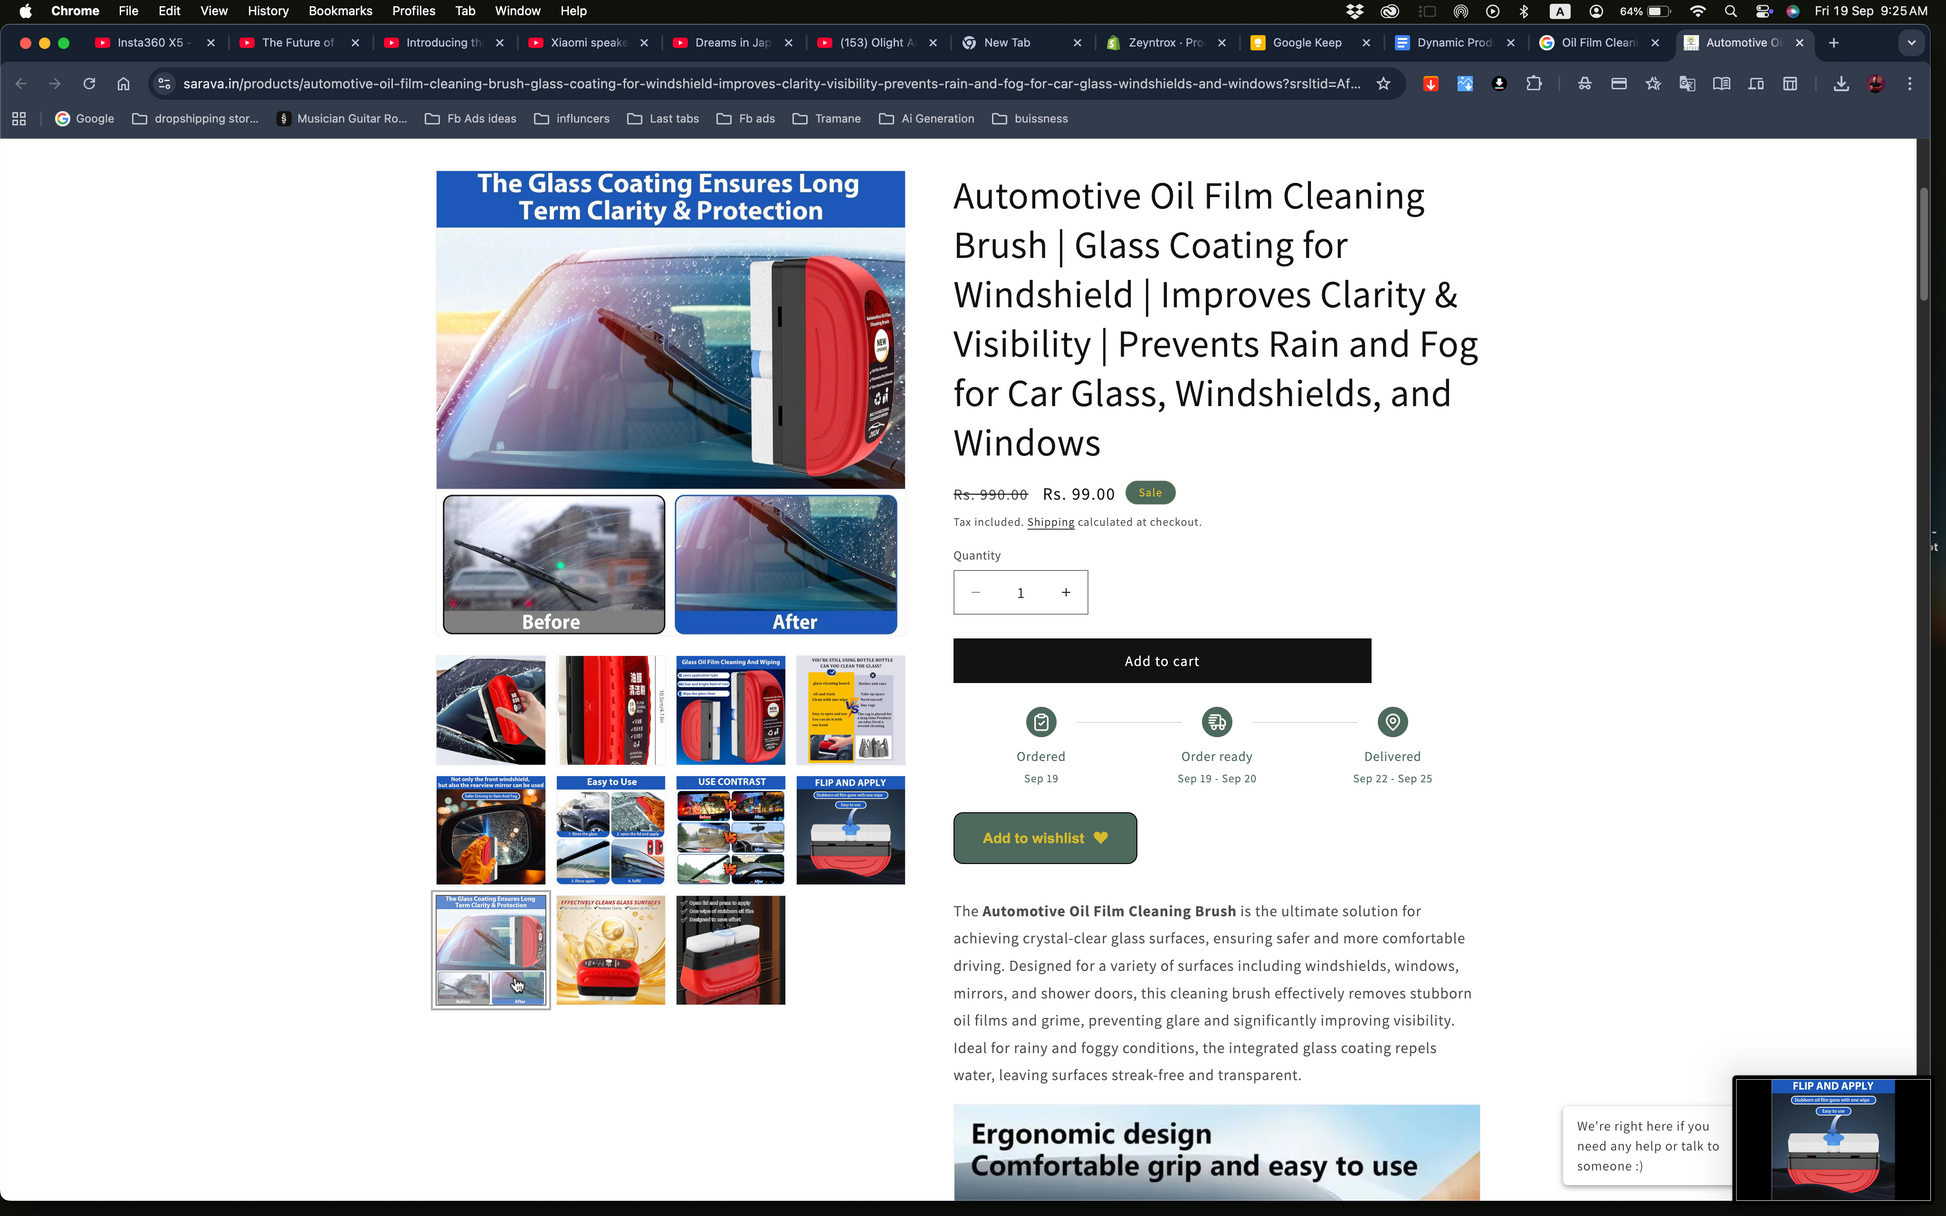Open the Chrome extensions puzzle icon
Screen dimensions: 1946x1216
click(x=1534, y=84)
